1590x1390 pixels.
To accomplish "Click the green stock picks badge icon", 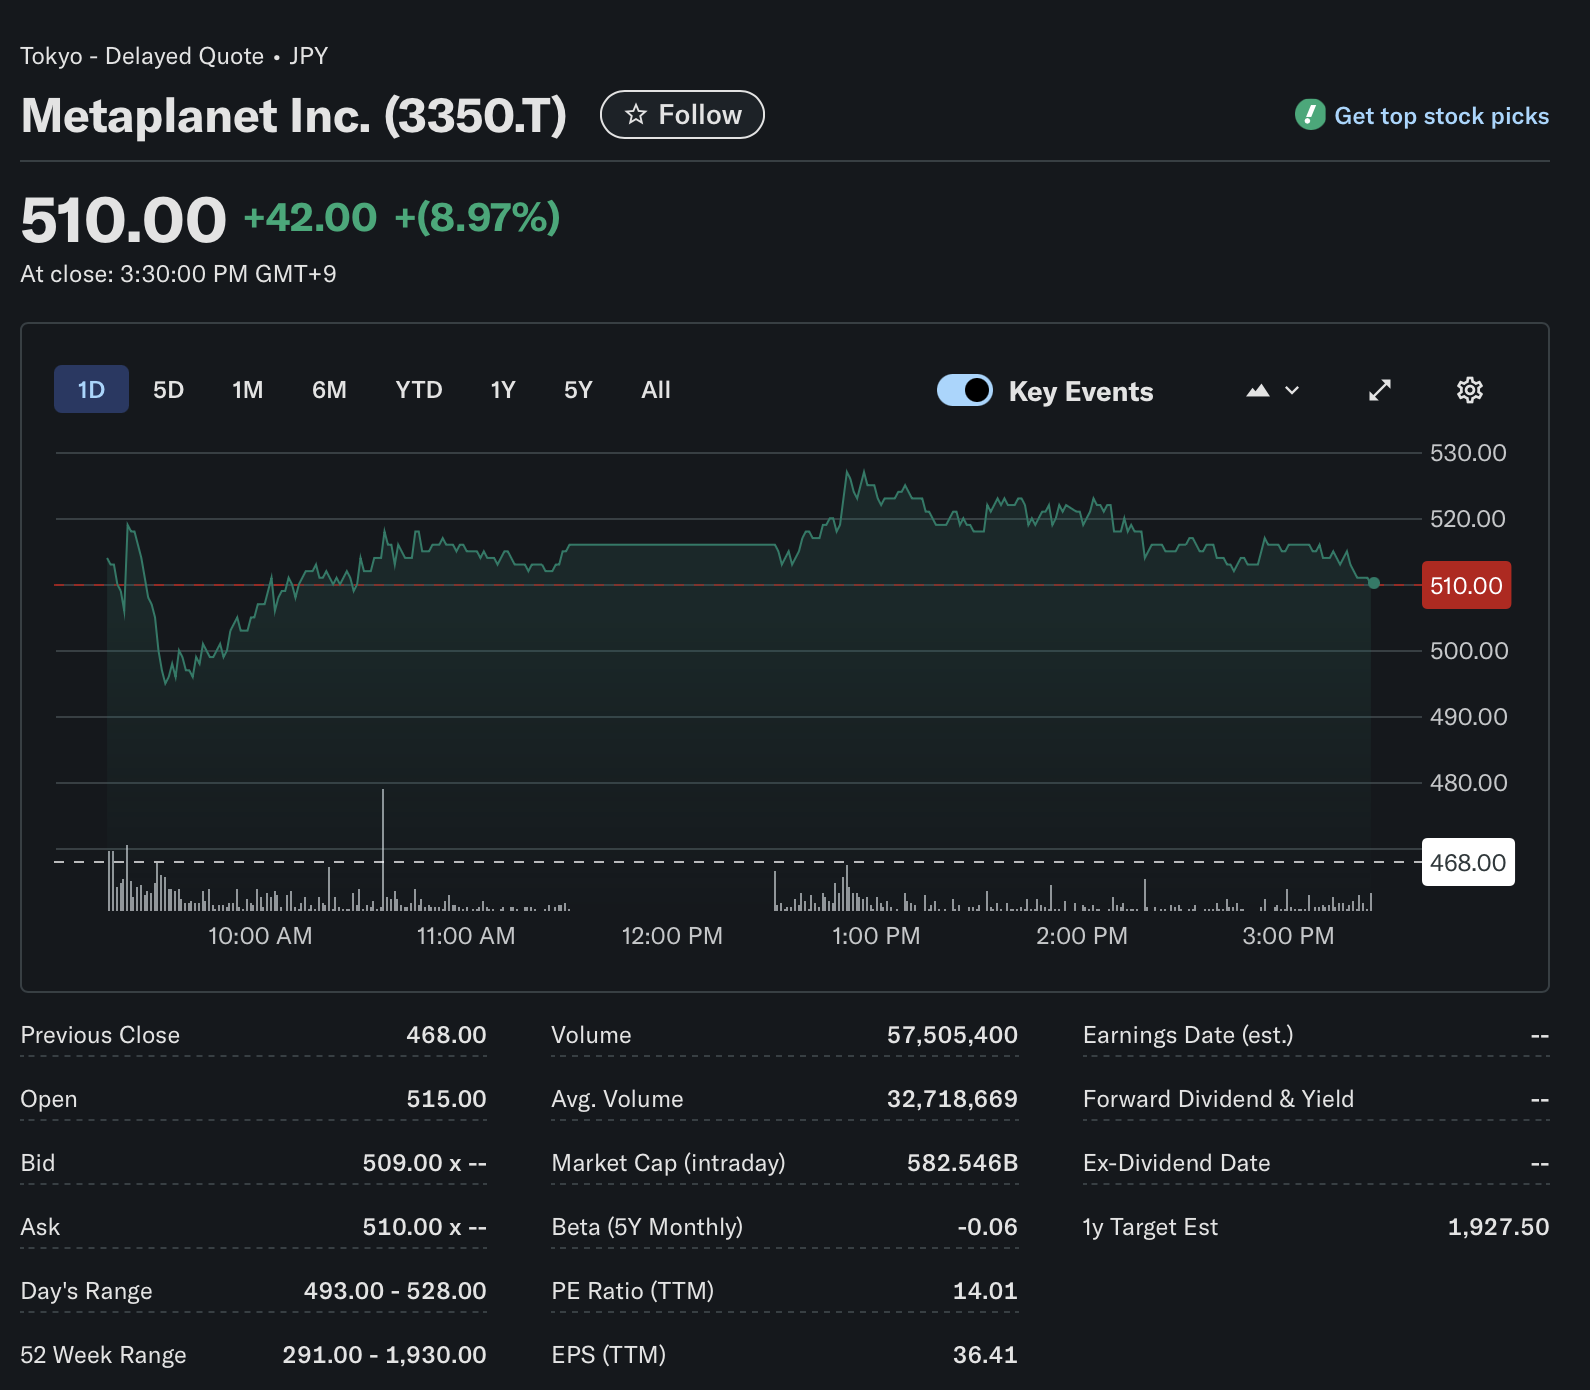I will click(x=1309, y=115).
